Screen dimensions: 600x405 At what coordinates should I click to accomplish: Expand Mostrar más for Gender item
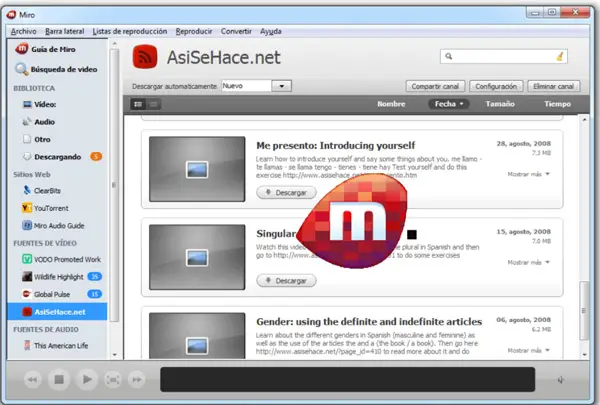528,350
